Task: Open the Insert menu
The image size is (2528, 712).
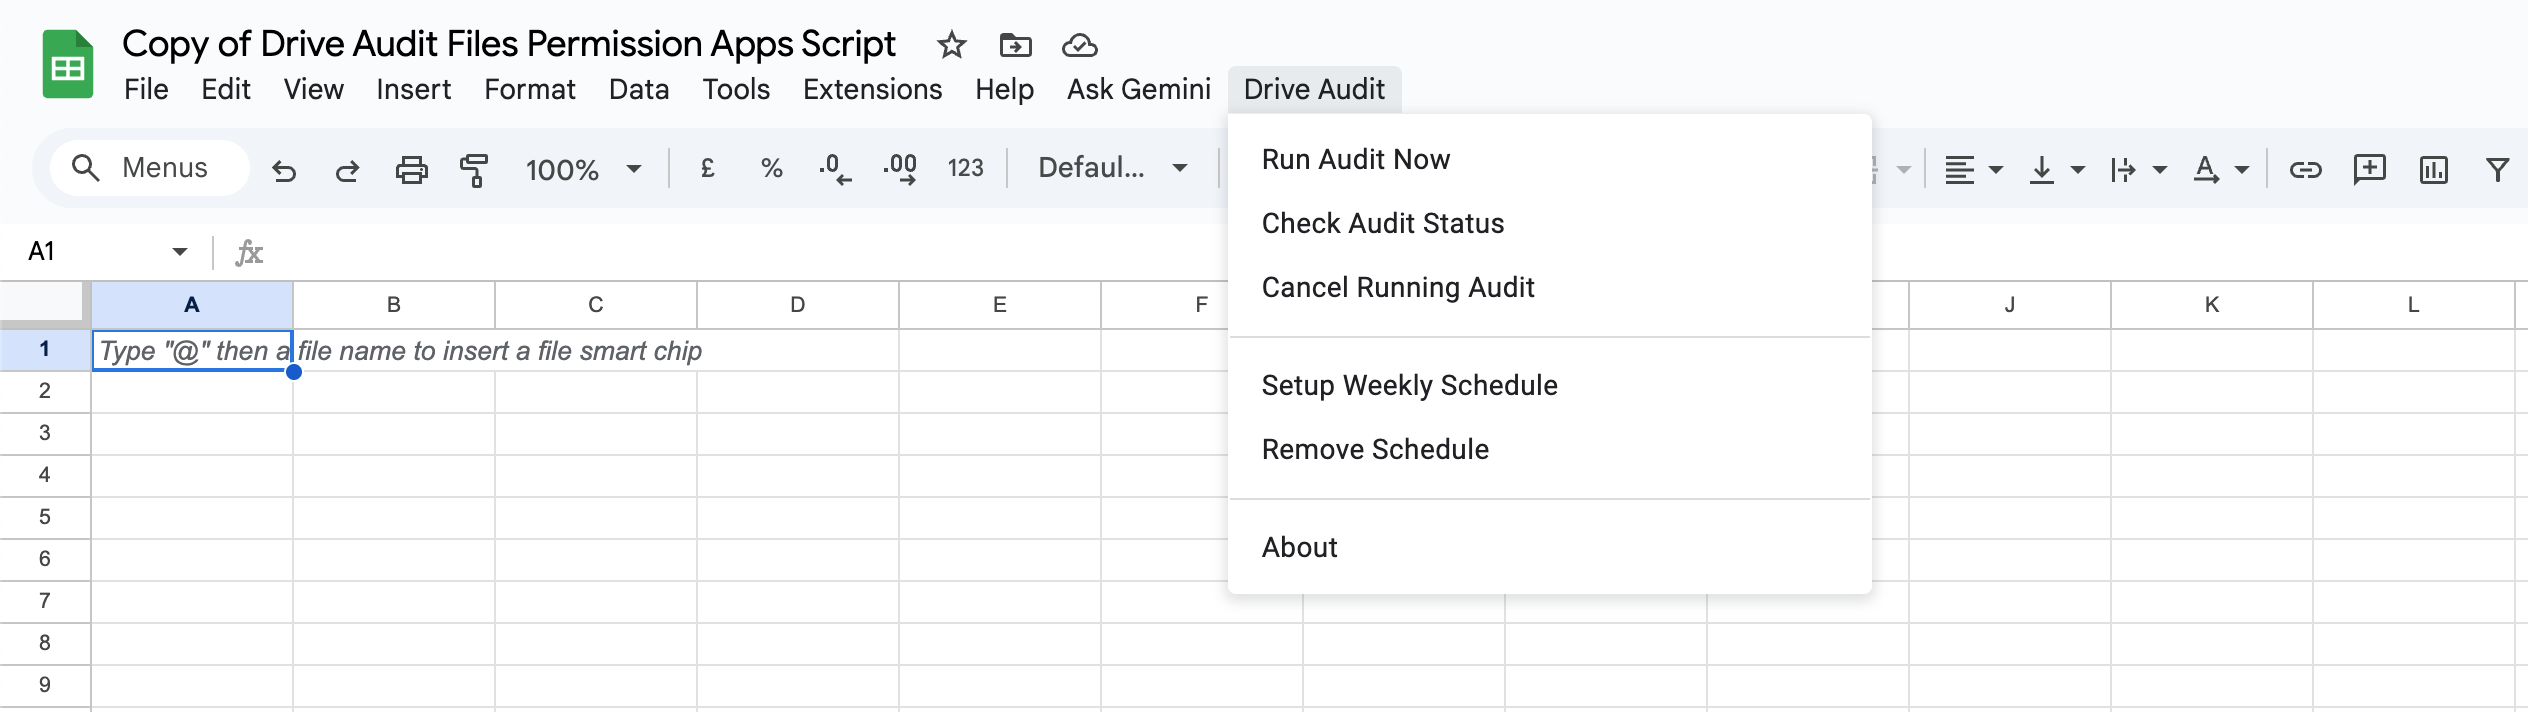Action: pos(413,89)
